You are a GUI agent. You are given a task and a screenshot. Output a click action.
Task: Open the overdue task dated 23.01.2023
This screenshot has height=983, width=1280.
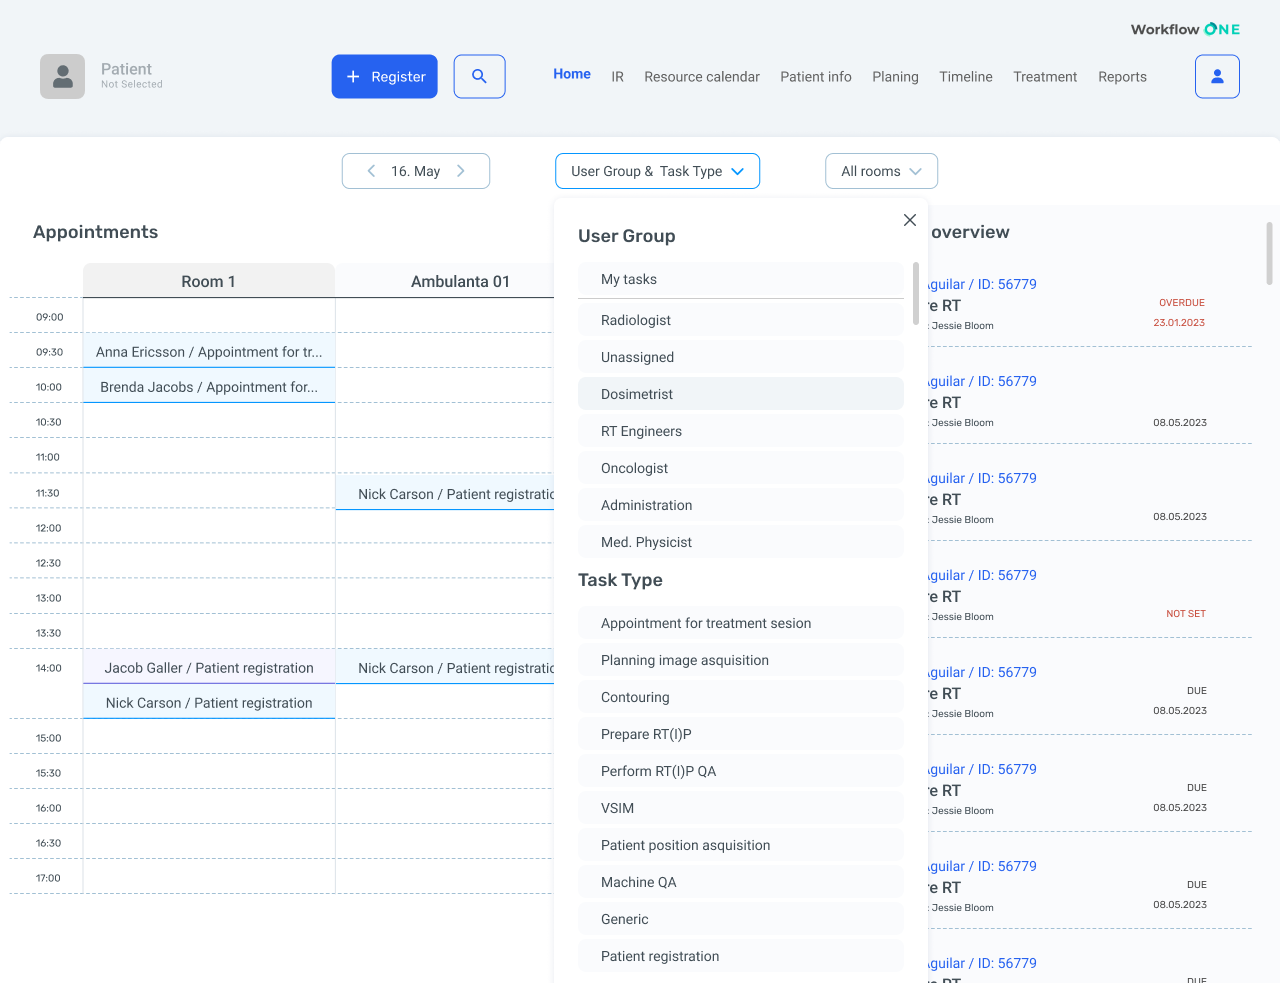[1090, 305]
